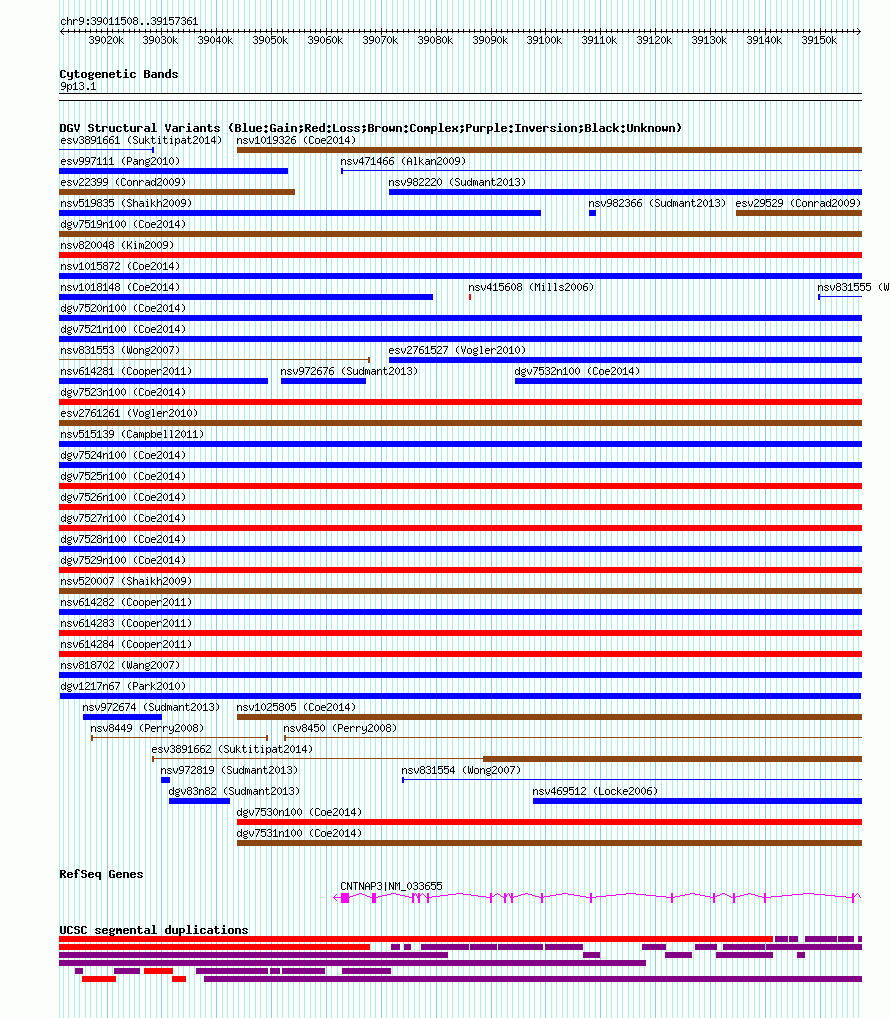
Task: Open dgv7532n100 (Coe2014) entry
Action: pos(577,371)
